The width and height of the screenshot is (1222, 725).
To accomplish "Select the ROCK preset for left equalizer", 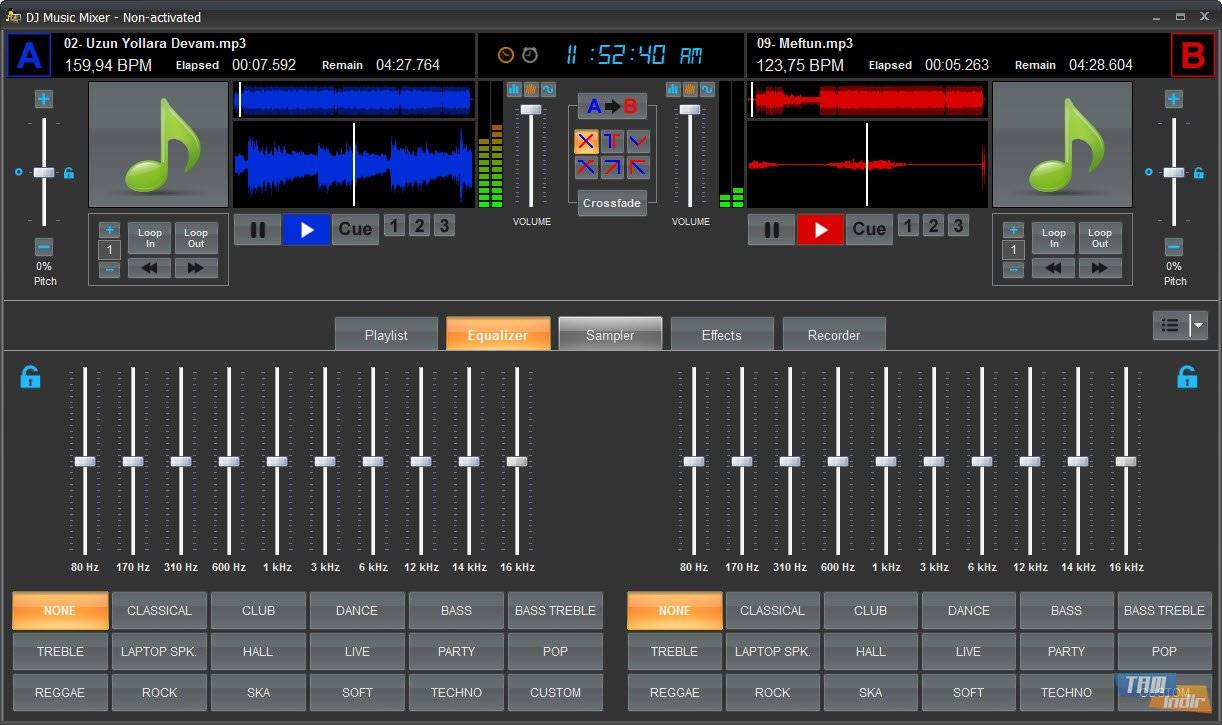I will pos(159,692).
